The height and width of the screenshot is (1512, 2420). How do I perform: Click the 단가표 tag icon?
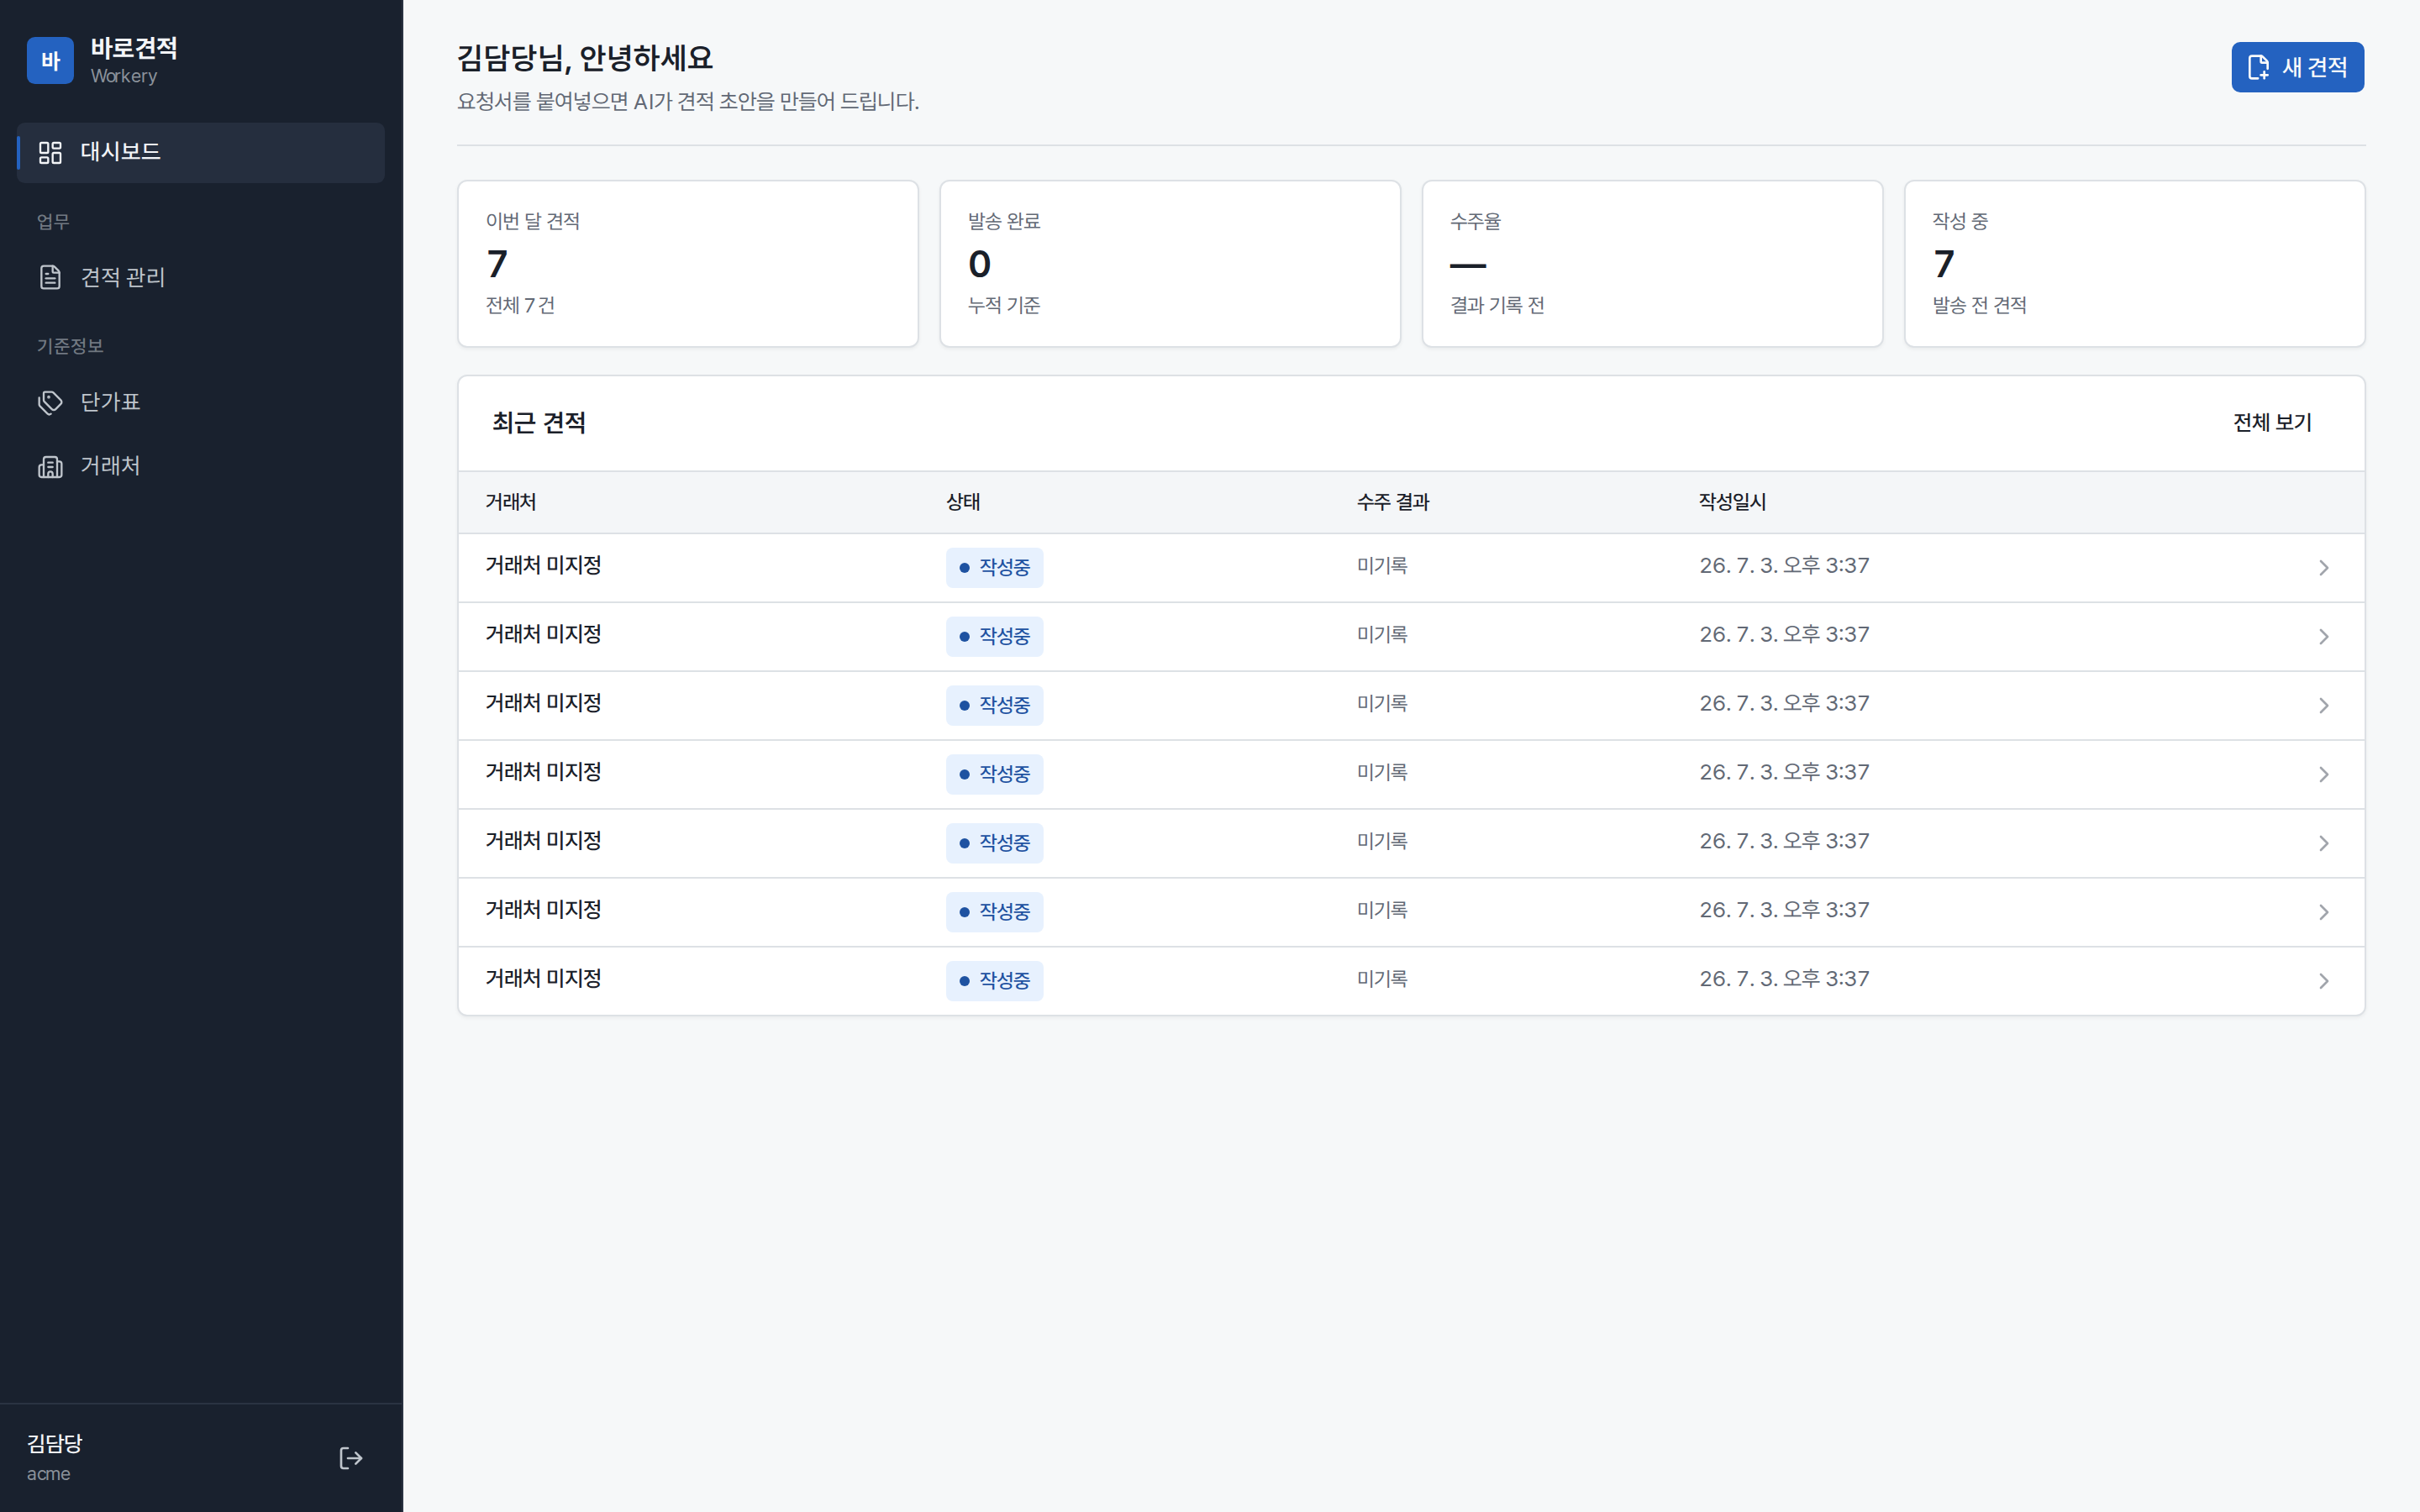[x=50, y=402]
